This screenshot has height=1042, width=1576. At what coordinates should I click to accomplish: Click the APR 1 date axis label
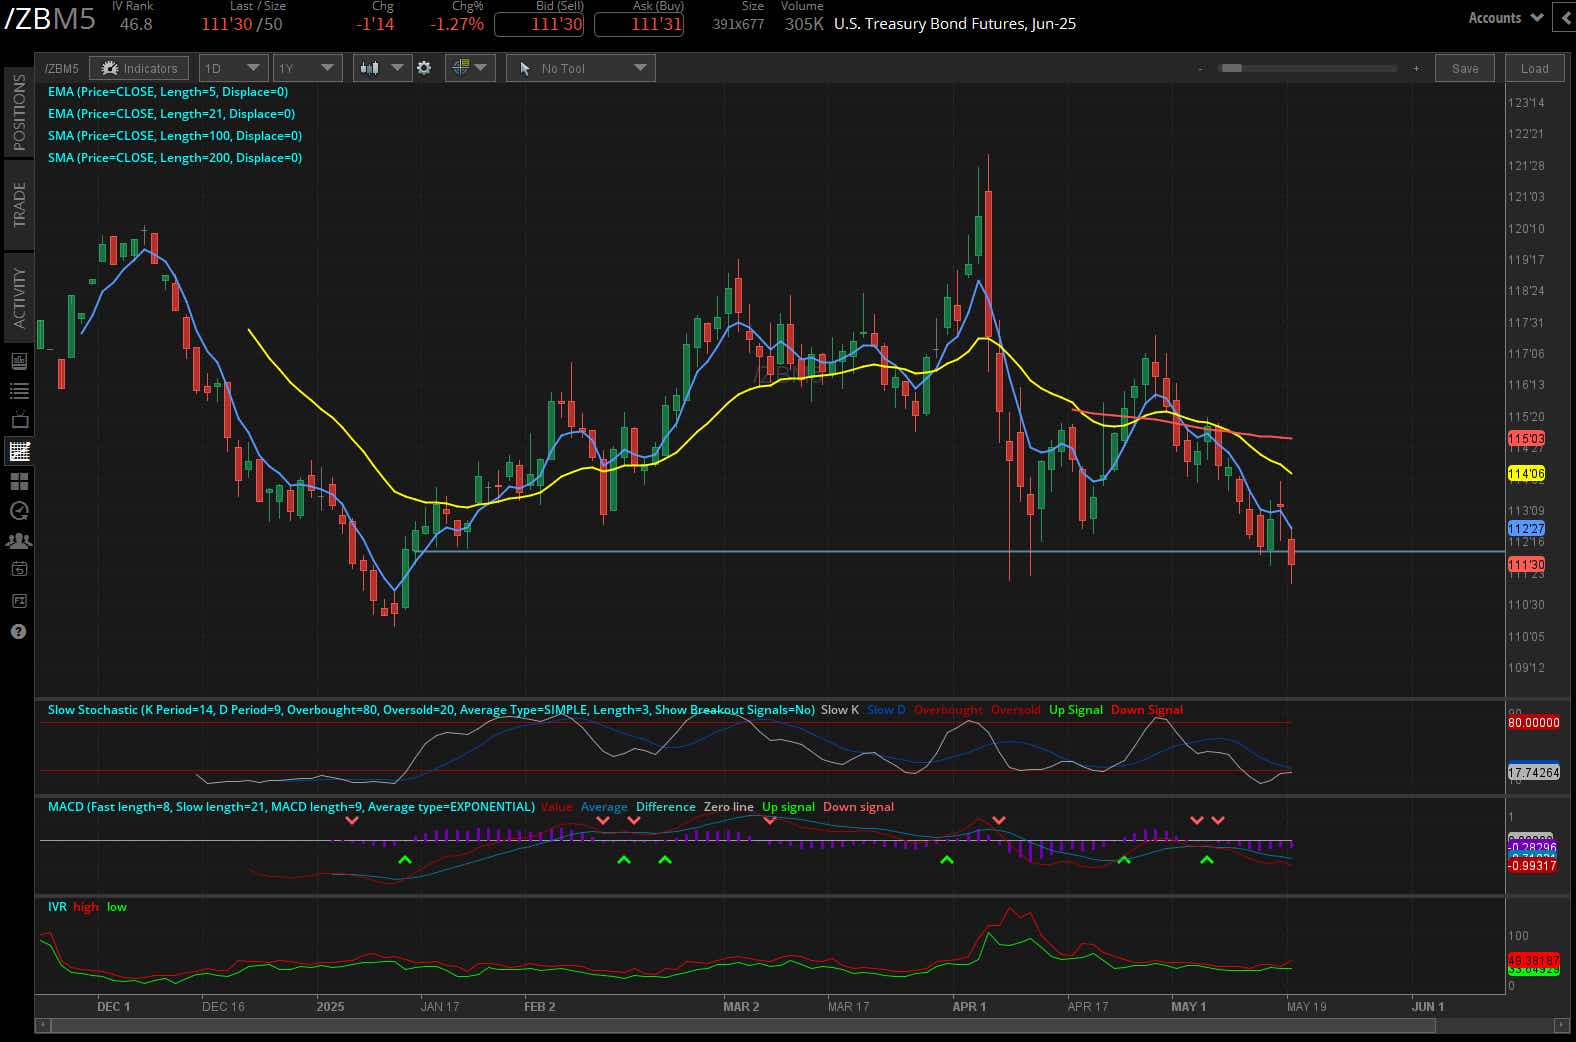tap(969, 1006)
